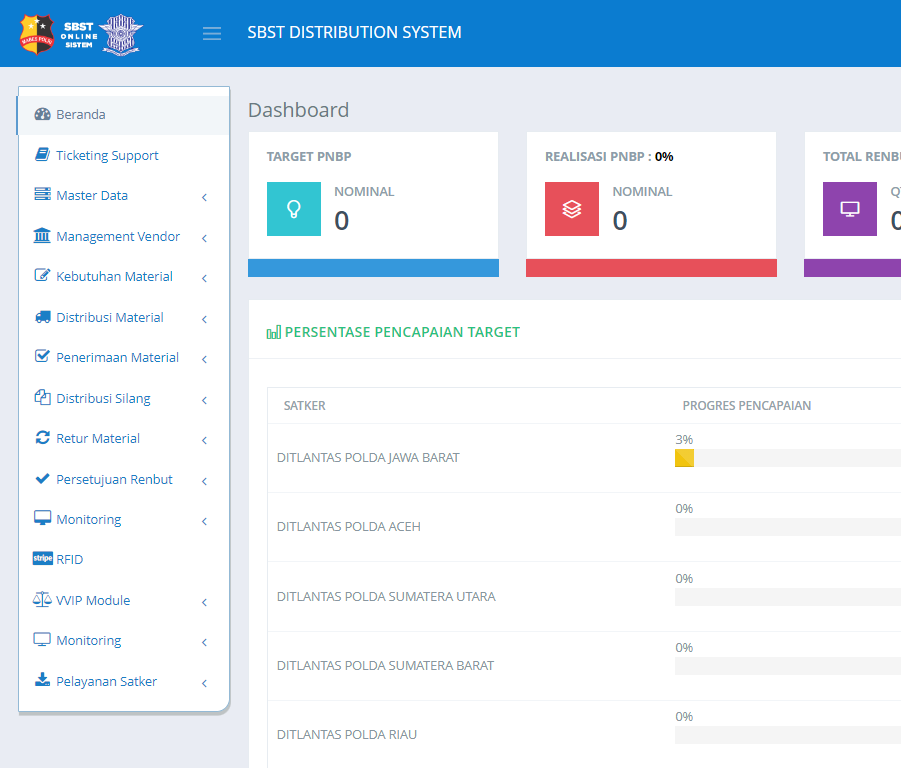Click the Distribusi Silang copy icon

[x=43, y=397]
